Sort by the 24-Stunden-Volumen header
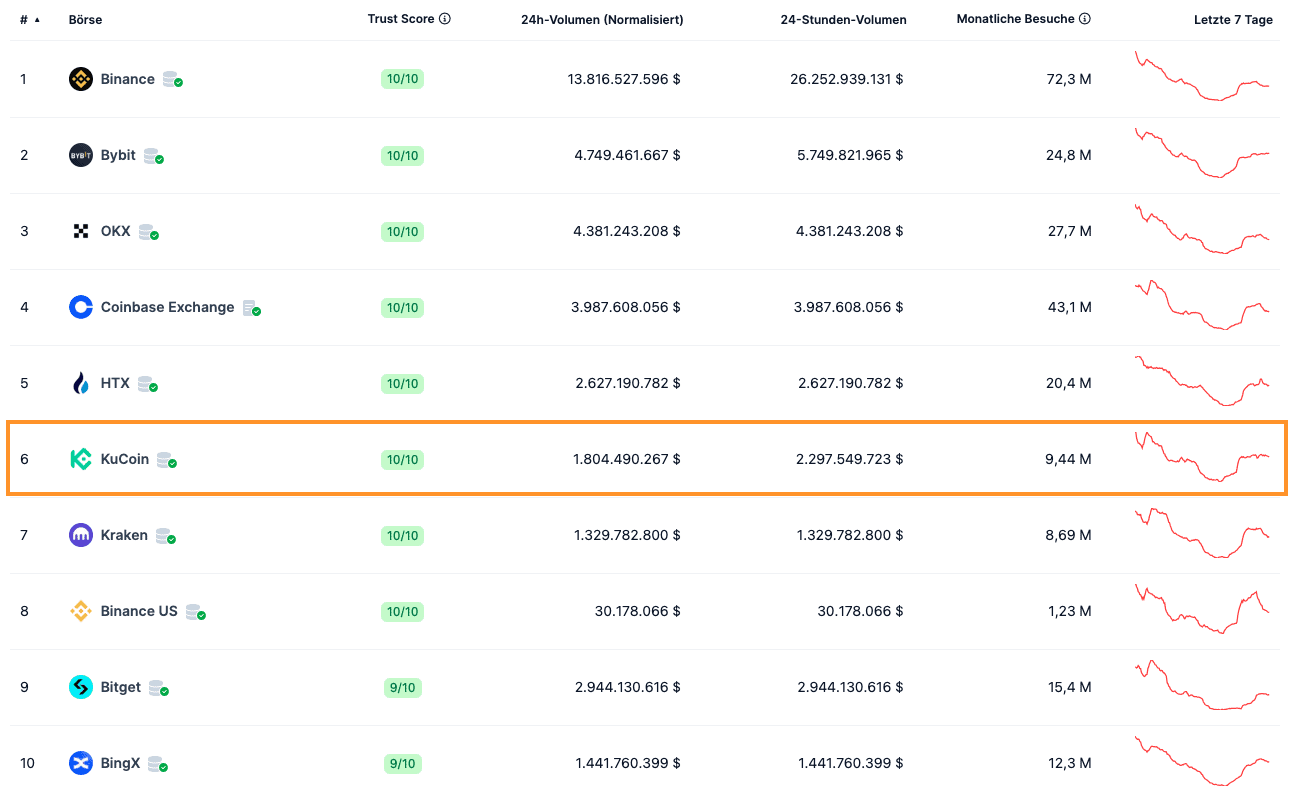 coord(844,20)
